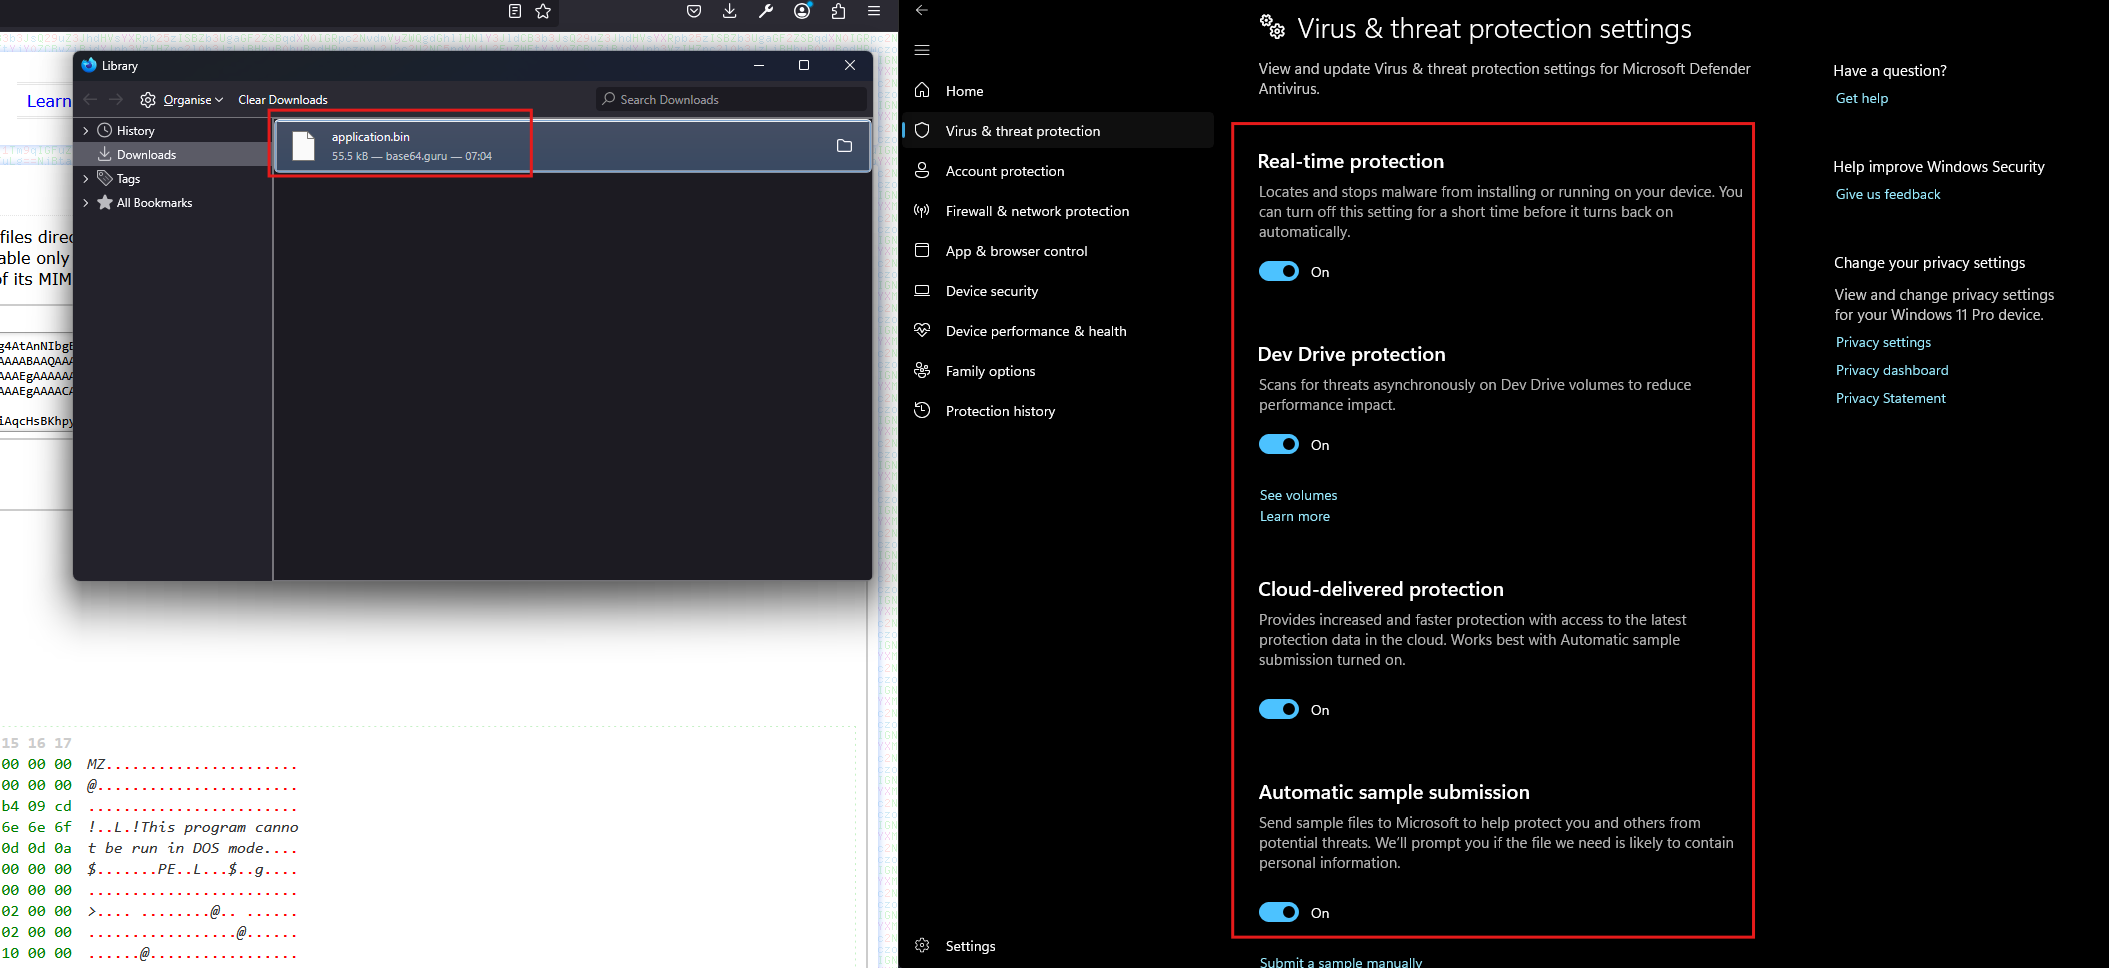Screen dimensions: 2109x968
Task: Turn off Real-time protection toggle
Action: point(1279,271)
